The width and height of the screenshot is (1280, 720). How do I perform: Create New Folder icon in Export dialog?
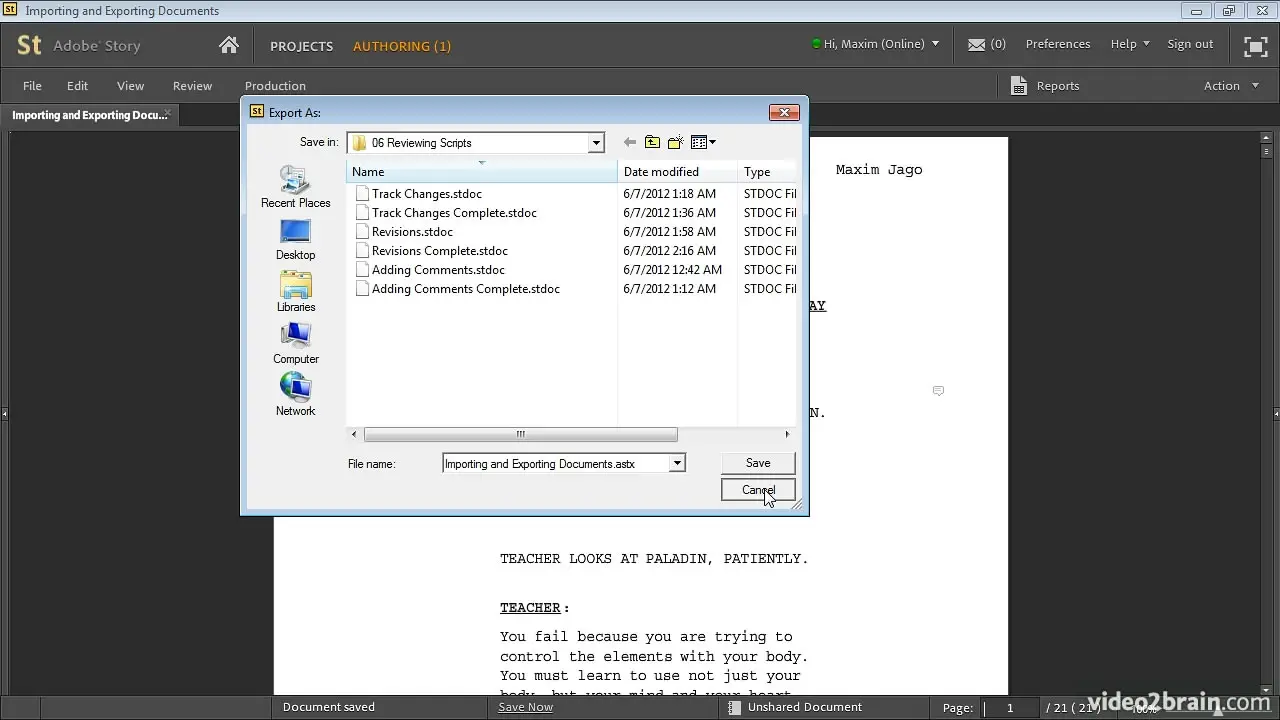(x=676, y=142)
